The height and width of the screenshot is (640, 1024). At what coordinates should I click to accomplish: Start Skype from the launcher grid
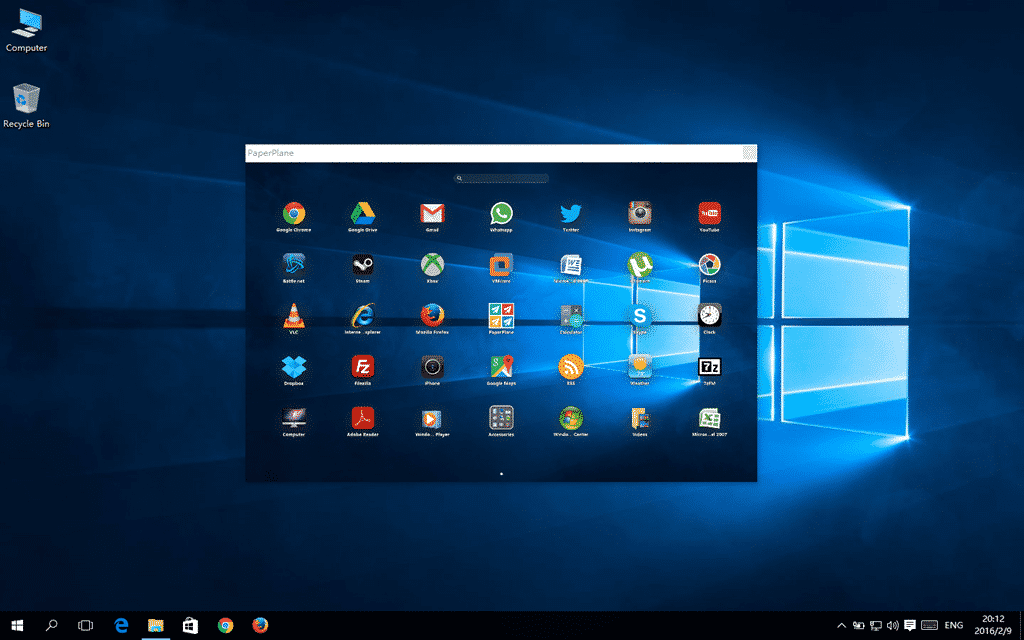[x=640, y=316]
